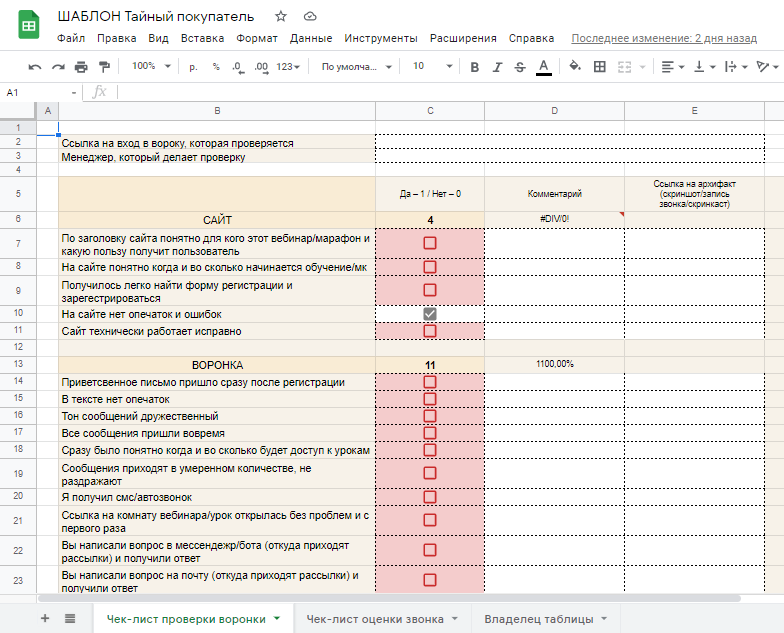The height and width of the screenshot is (633, 784).
Task: Undo the last action
Action: pos(34,66)
